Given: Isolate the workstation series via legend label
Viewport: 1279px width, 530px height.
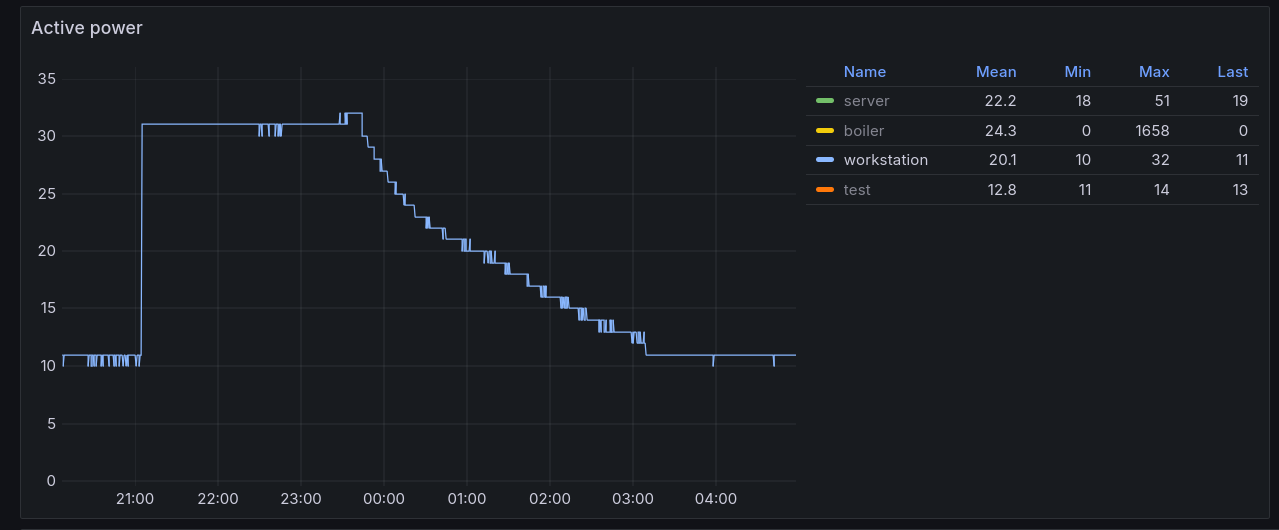Looking at the screenshot, I should (x=885, y=160).
